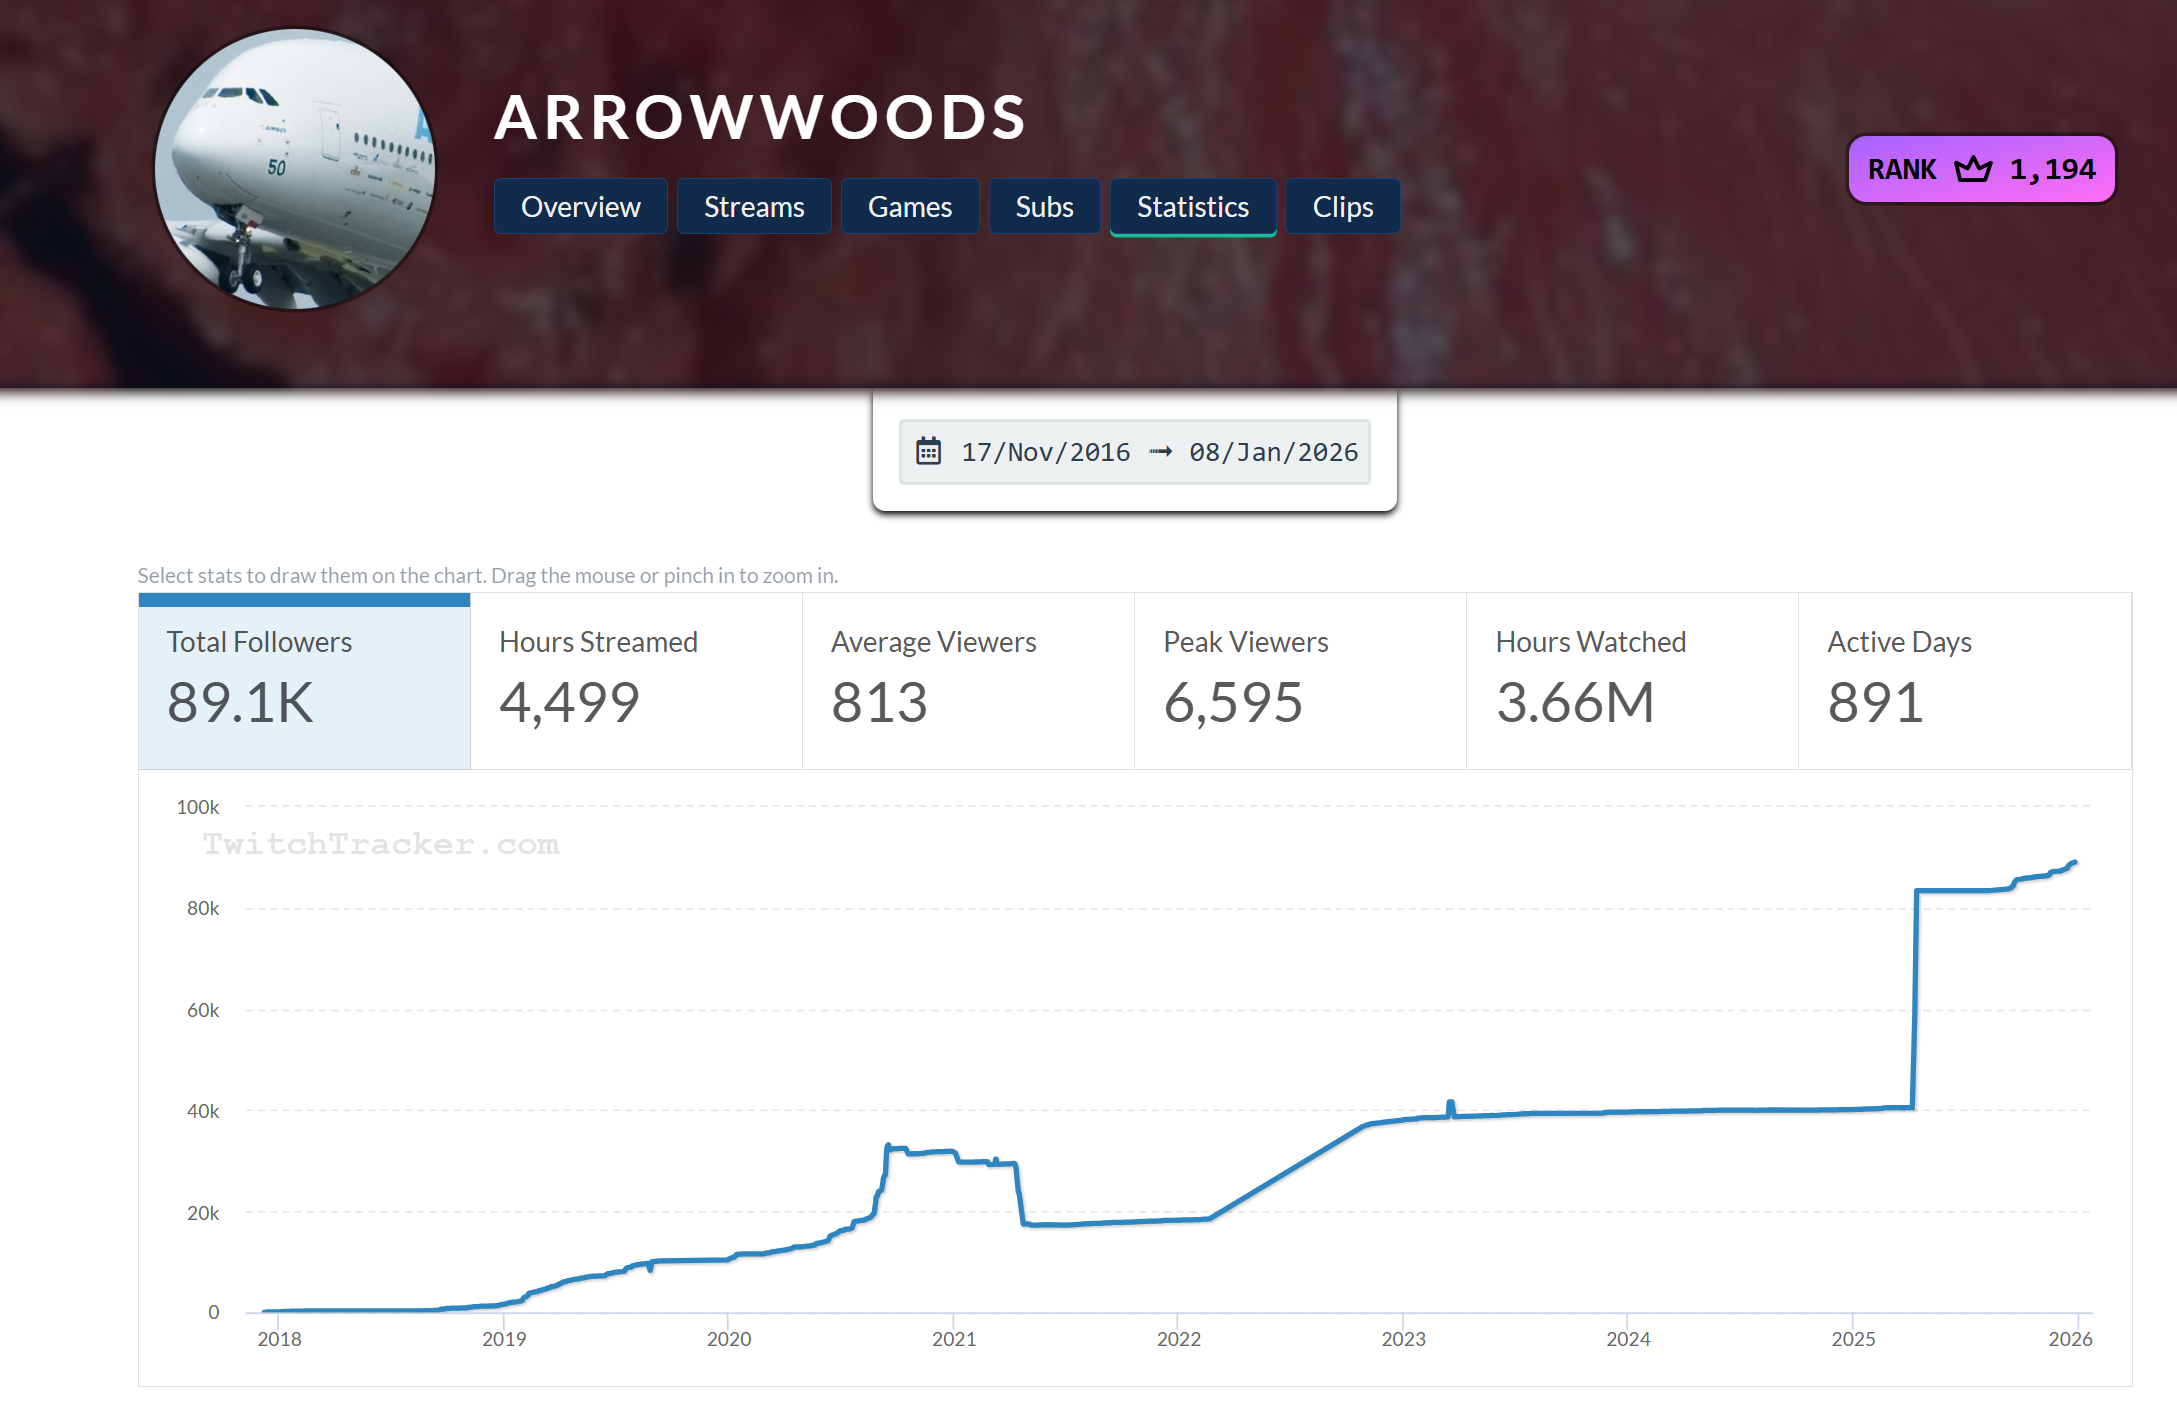Enable Hours Streamed on the chart
The width and height of the screenshot is (2177, 1413).
[636, 681]
